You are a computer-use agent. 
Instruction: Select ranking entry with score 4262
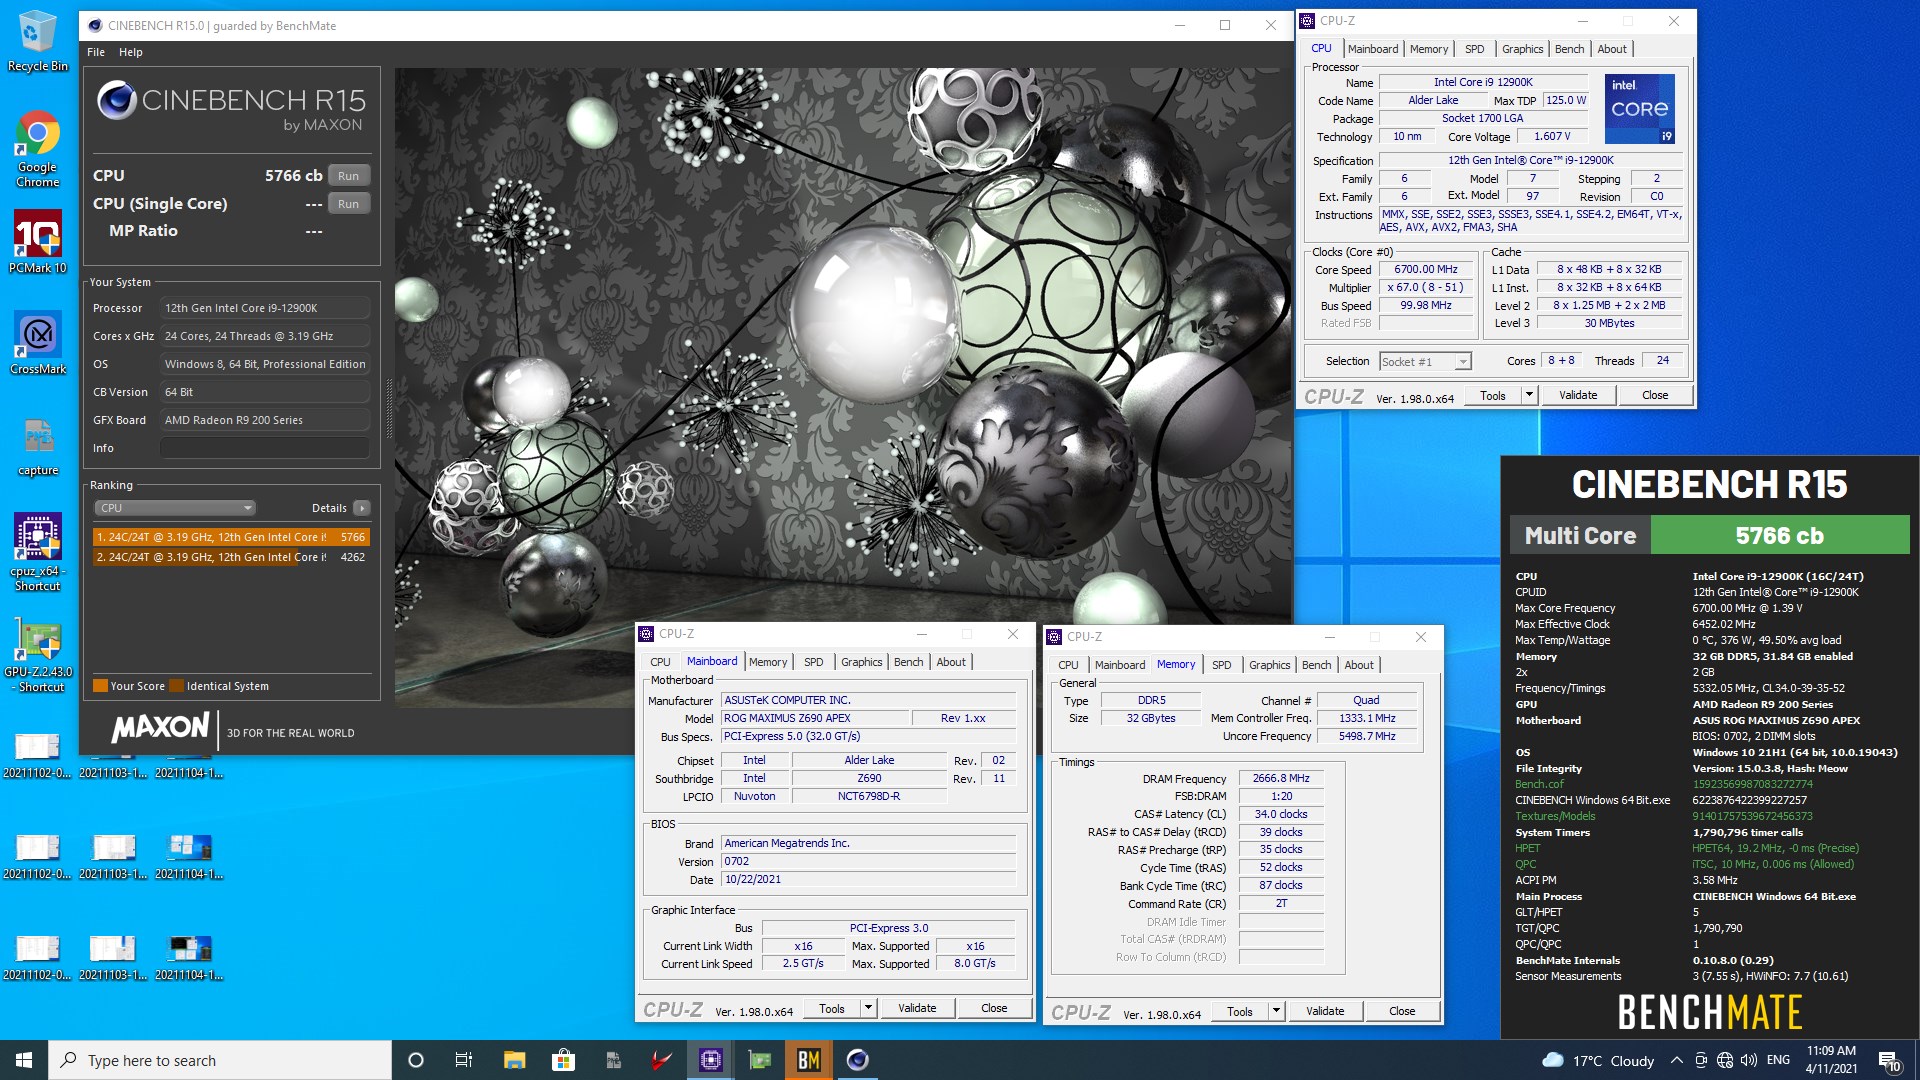coord(231,557)
